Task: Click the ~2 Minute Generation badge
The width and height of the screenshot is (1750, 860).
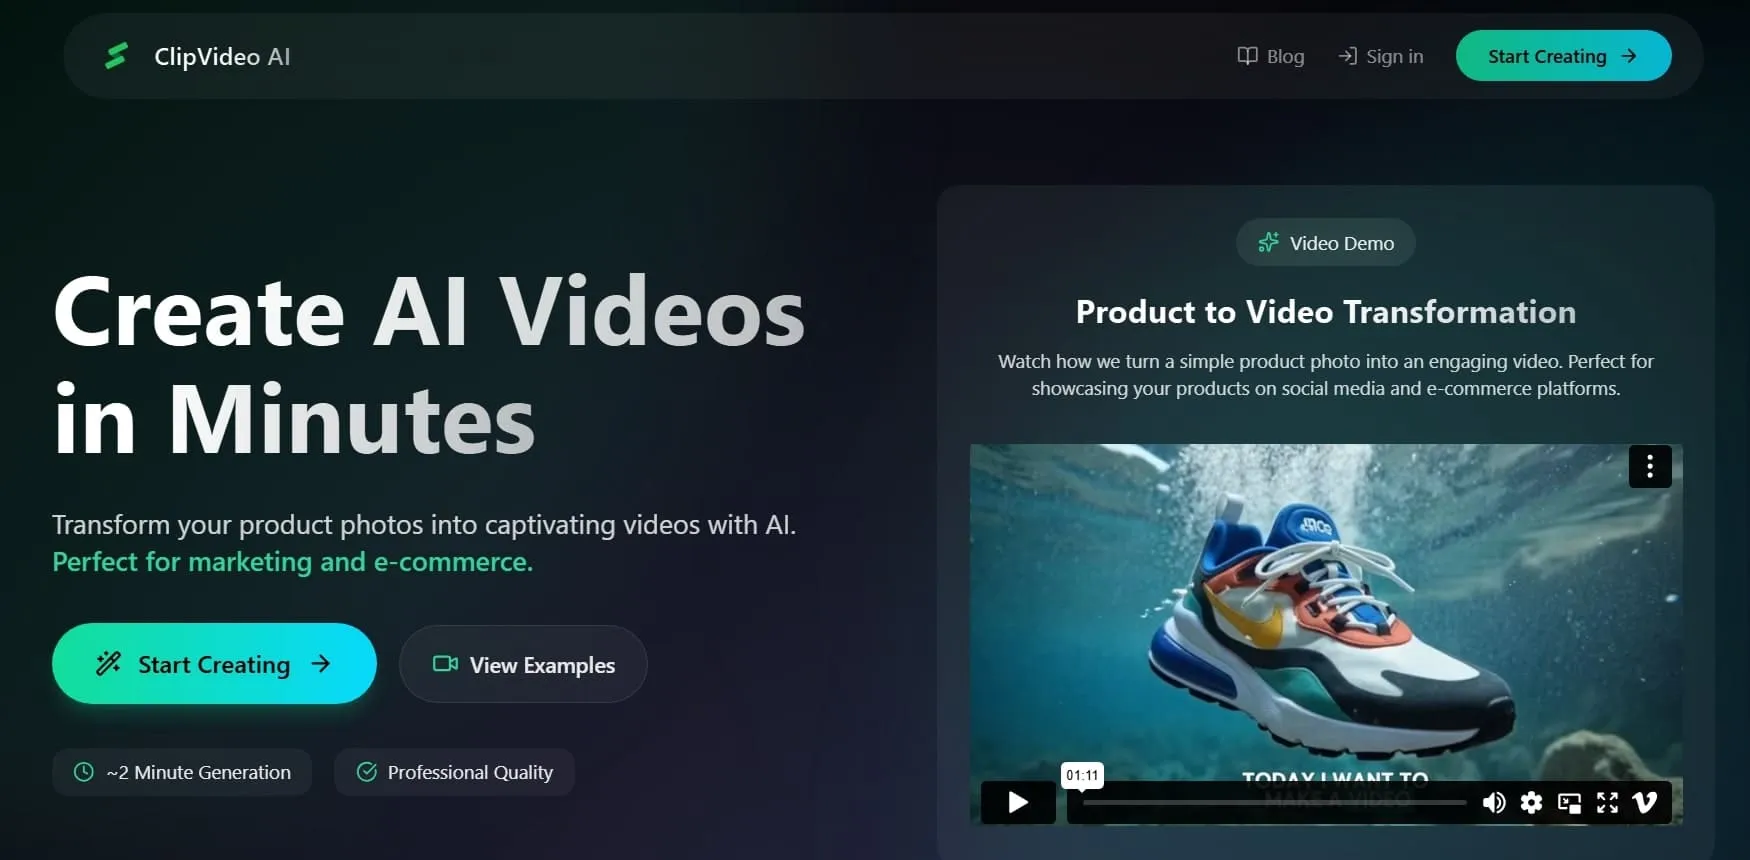Action: (182, 772)
